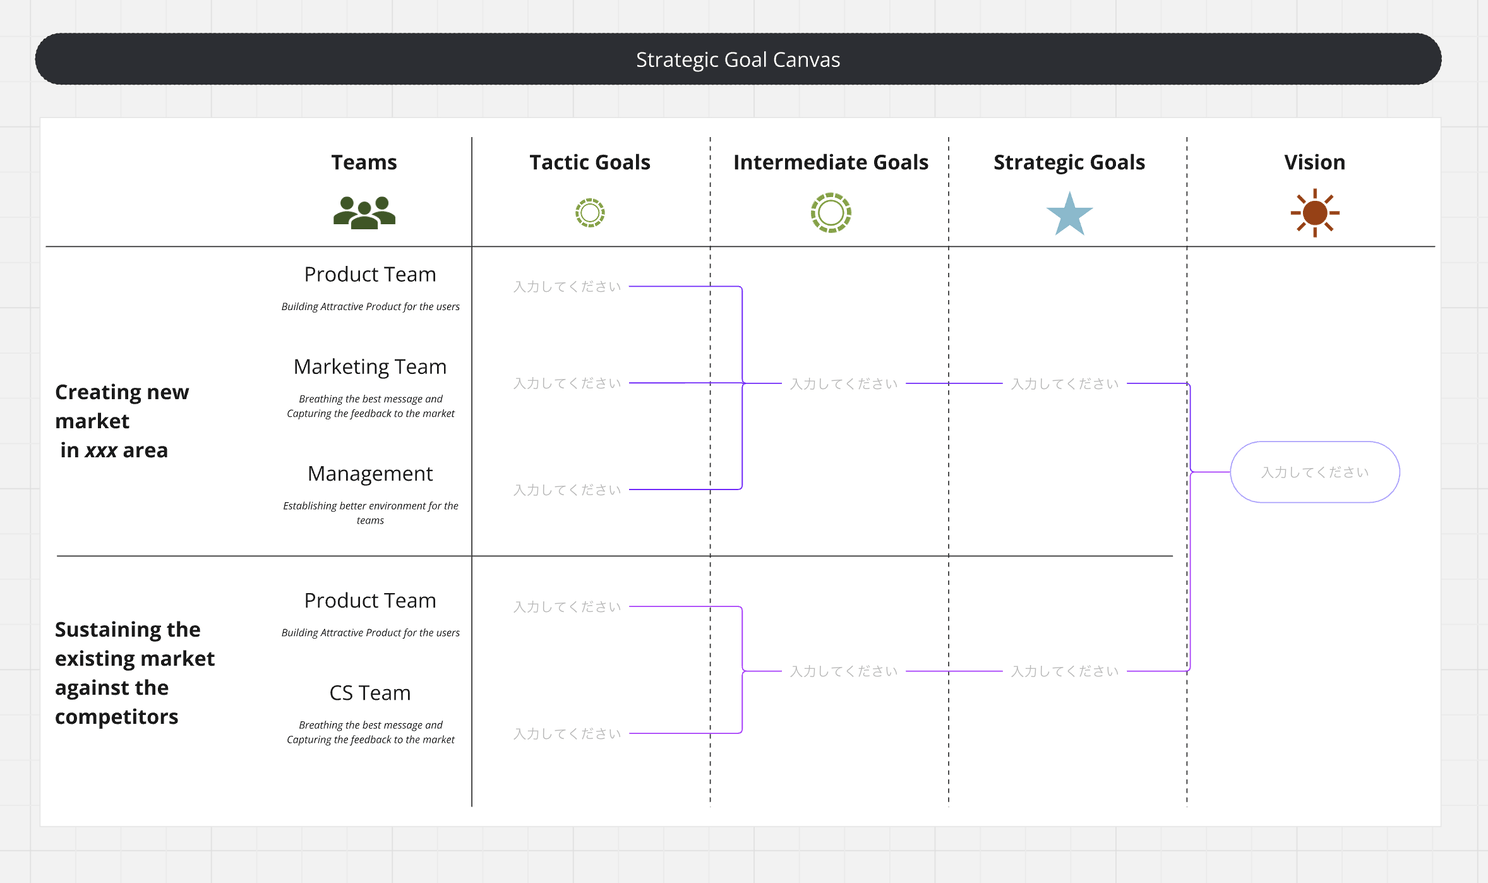The width and height of the screenshot is (1488, 883).
Task: Select the CS Team heading
Action: (x=370, y=693)
